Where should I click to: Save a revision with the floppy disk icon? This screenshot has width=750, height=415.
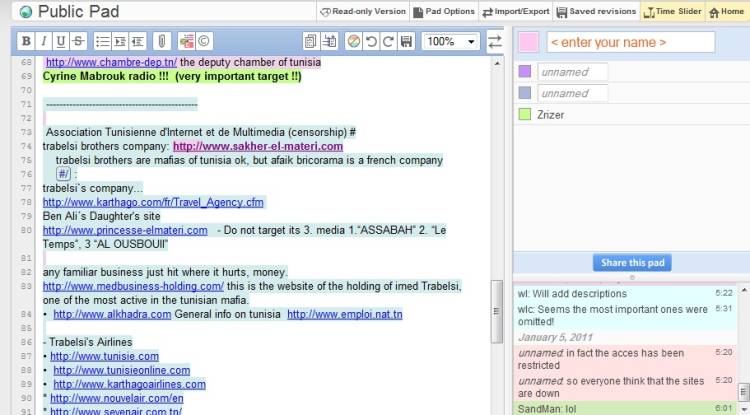[406, 42]
